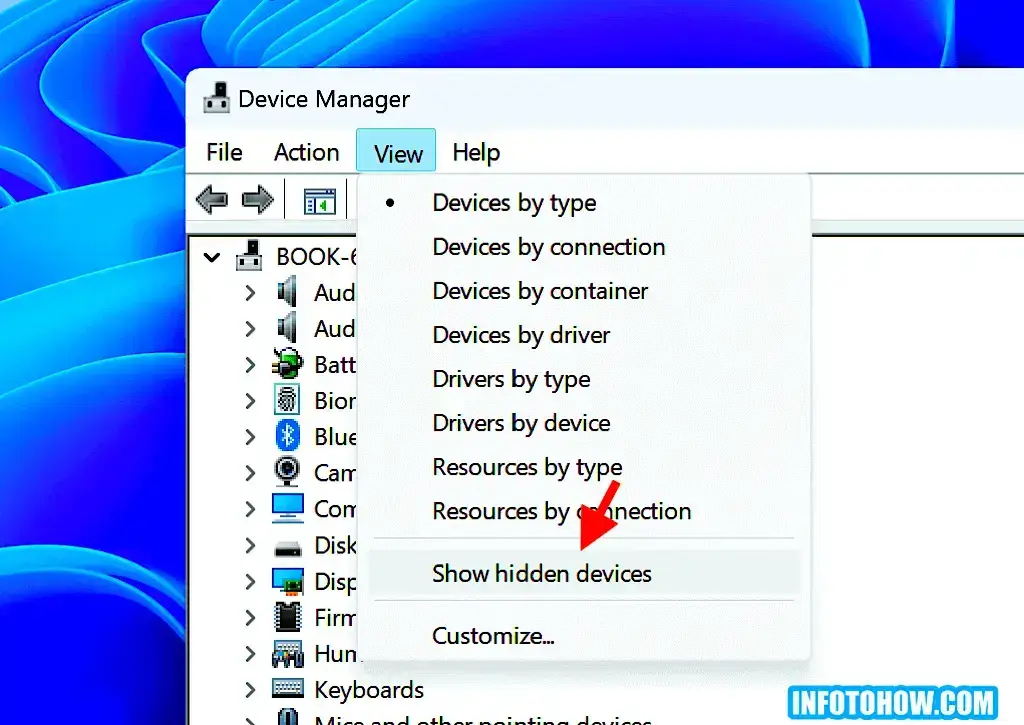This screenshot has width=1024, height=725.
Task: Open the Action menu
Action: tap(306, 152)
